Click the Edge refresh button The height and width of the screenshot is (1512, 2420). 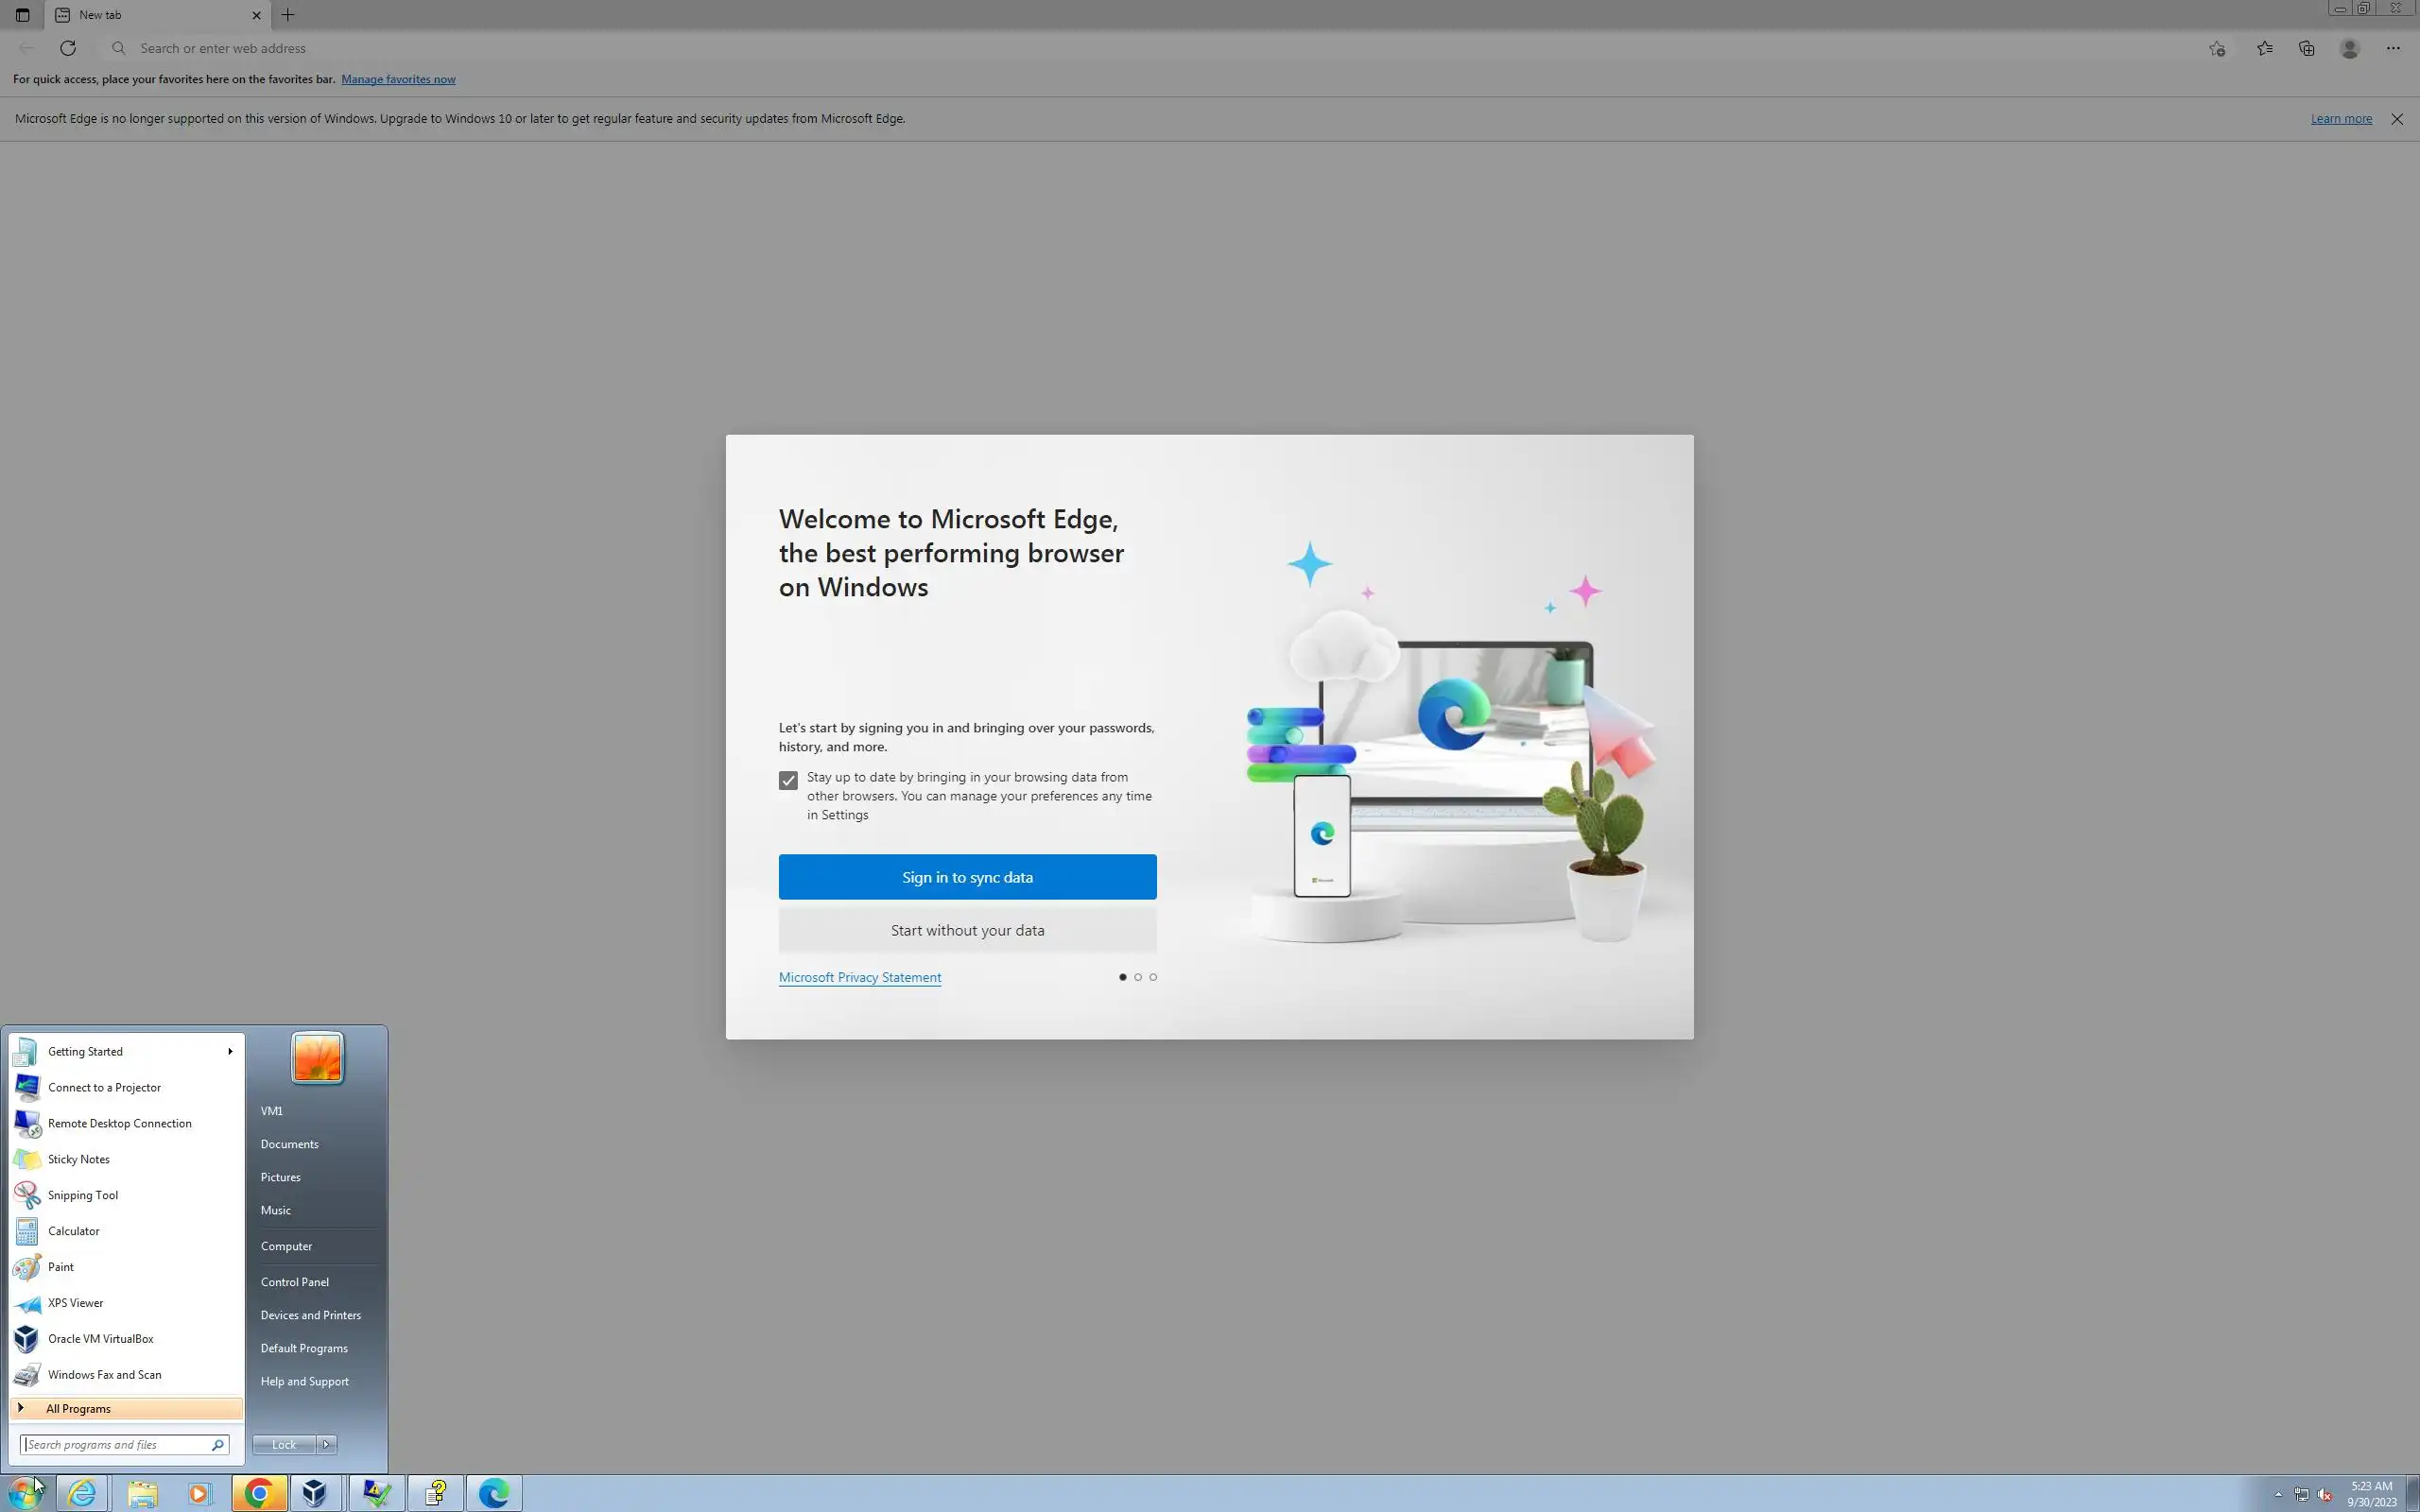click(68, 48)
